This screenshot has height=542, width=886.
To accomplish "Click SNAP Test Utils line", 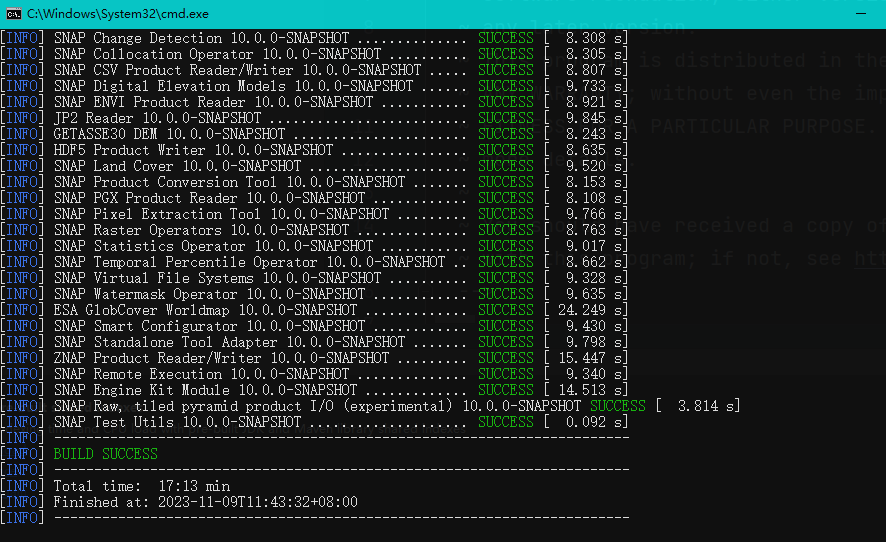I will click(314, 422).
